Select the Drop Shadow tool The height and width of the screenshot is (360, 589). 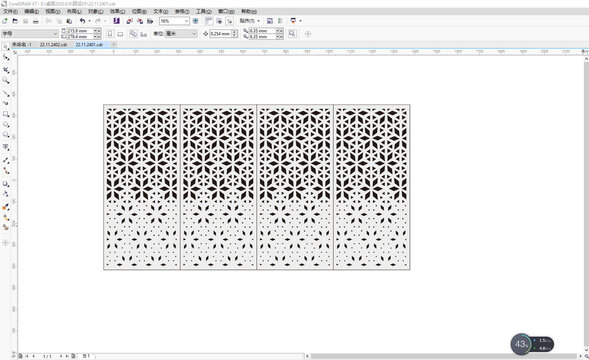[x=6, y=184]
